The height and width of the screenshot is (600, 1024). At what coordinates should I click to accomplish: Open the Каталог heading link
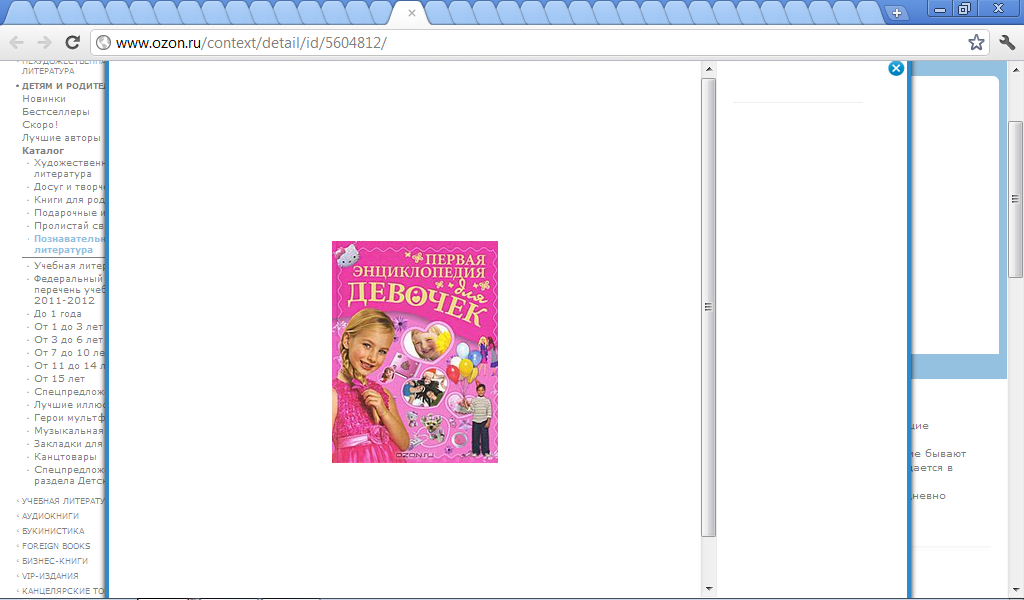point(43,151)
